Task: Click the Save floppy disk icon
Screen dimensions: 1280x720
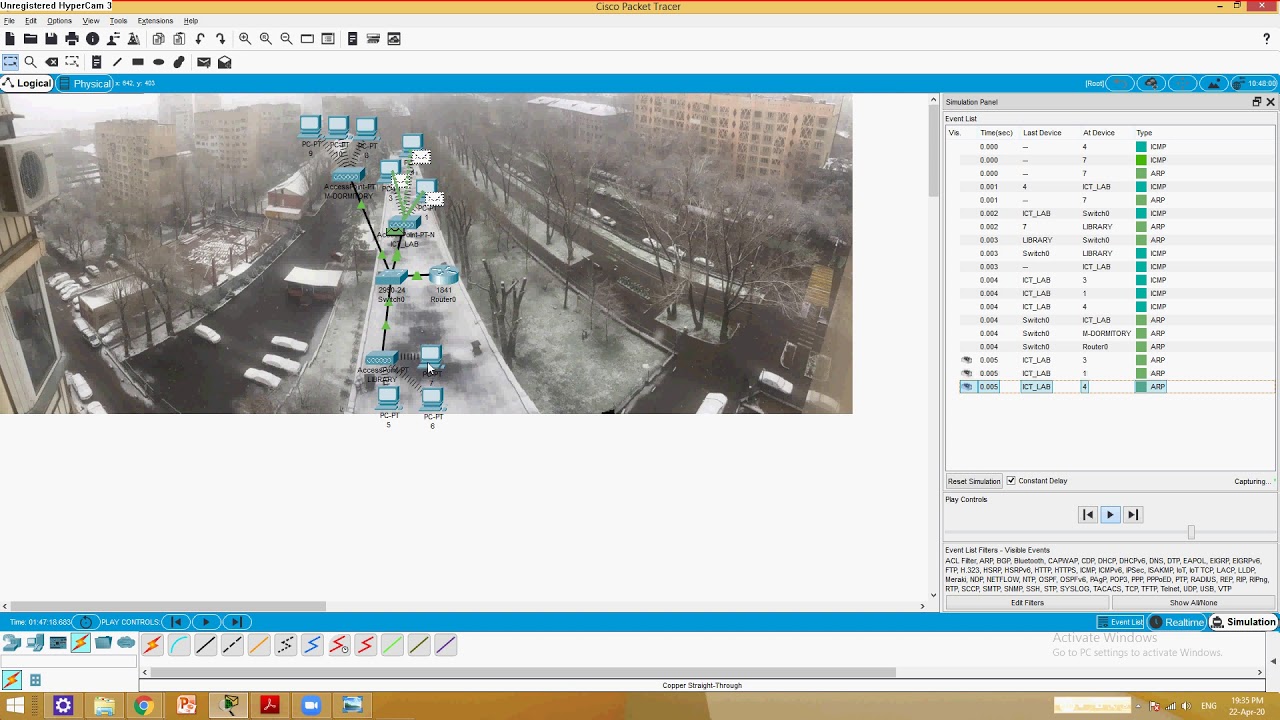Action: tap(51, 39)
